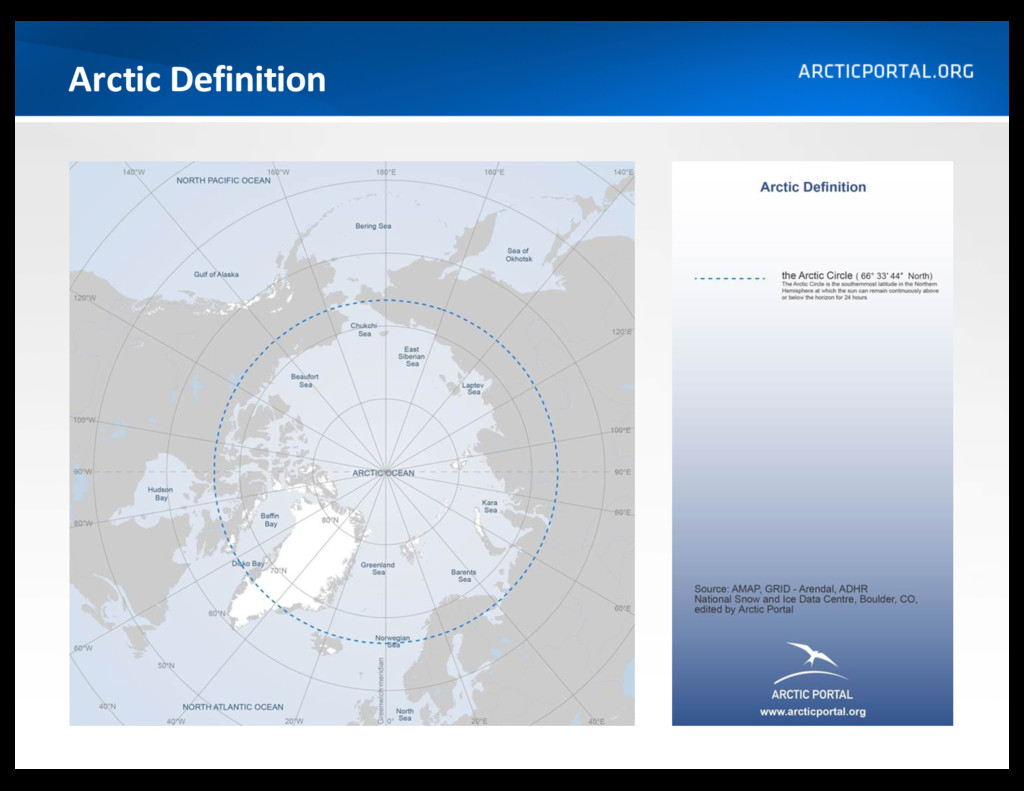Click the Beaufort Sea label
Screen dimensions: 1024x791
(305, 381)
